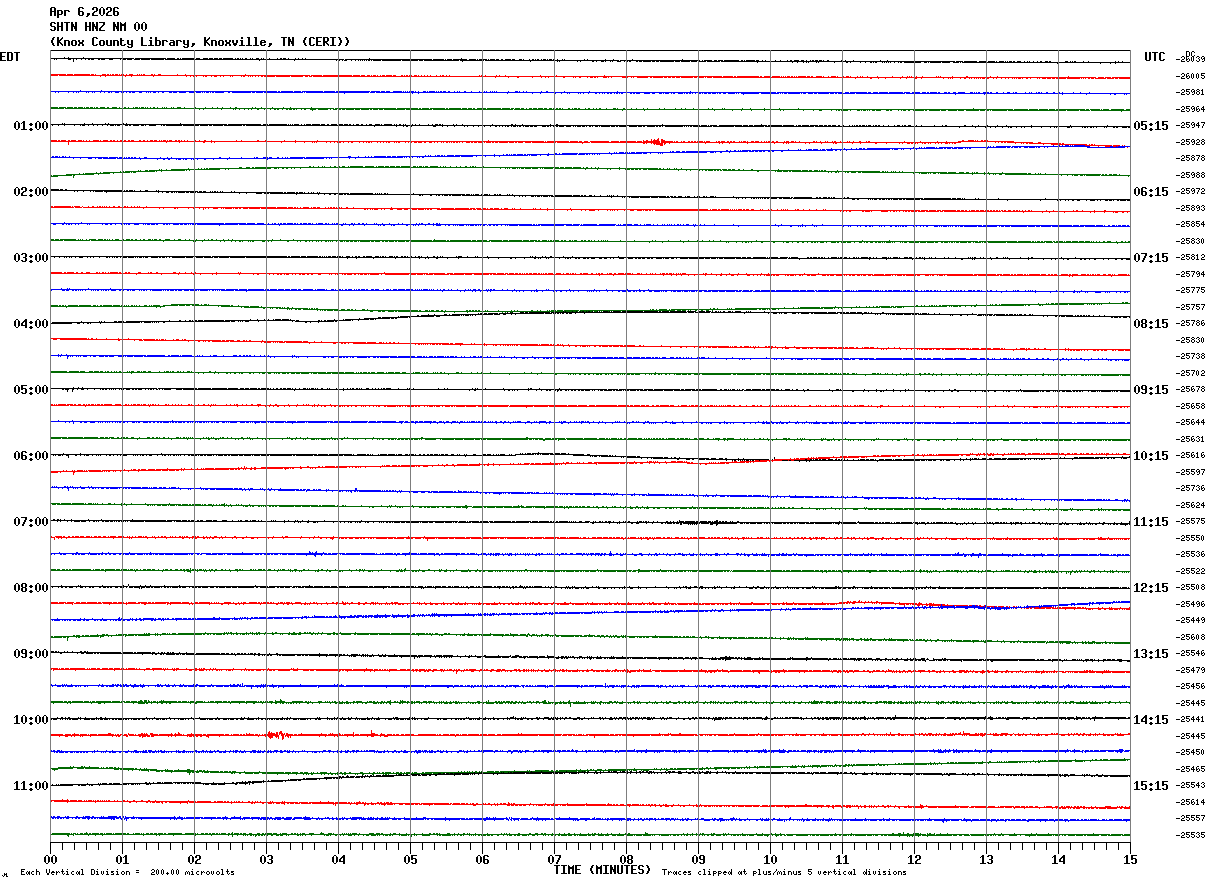Click minute axis tick label "12"
The width and height of the screenshot is (1210, 886).
914,859
